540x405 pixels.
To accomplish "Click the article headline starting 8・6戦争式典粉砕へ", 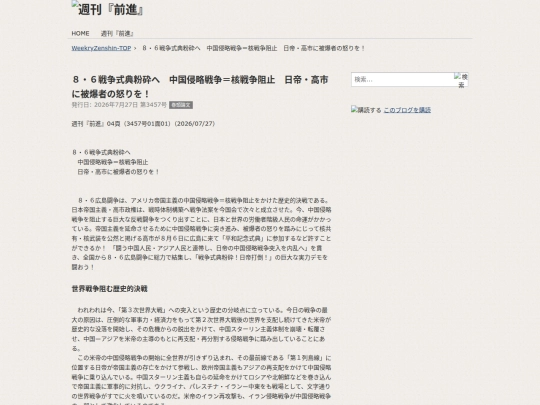I will coord(200,86).
